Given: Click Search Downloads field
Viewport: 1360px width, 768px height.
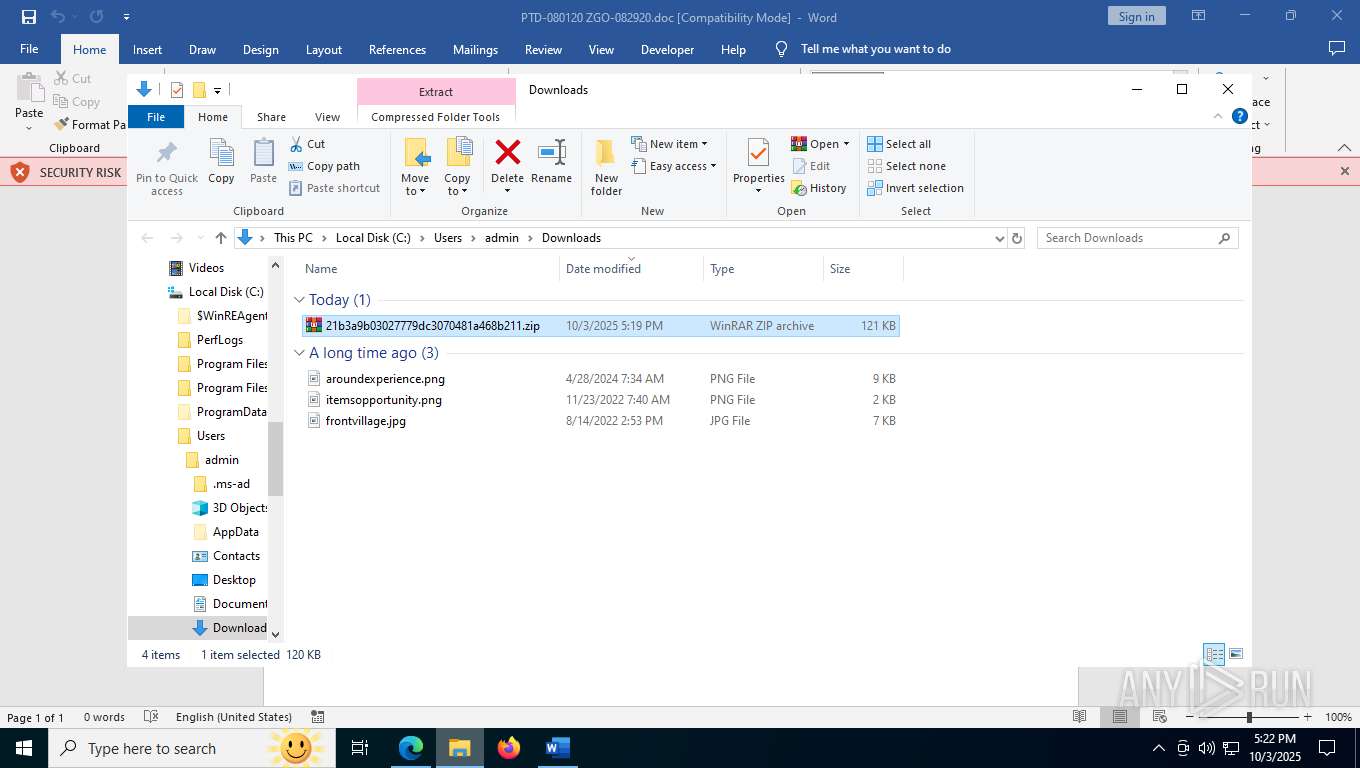Looking at the screenshot, I should tap(1137, 238).
